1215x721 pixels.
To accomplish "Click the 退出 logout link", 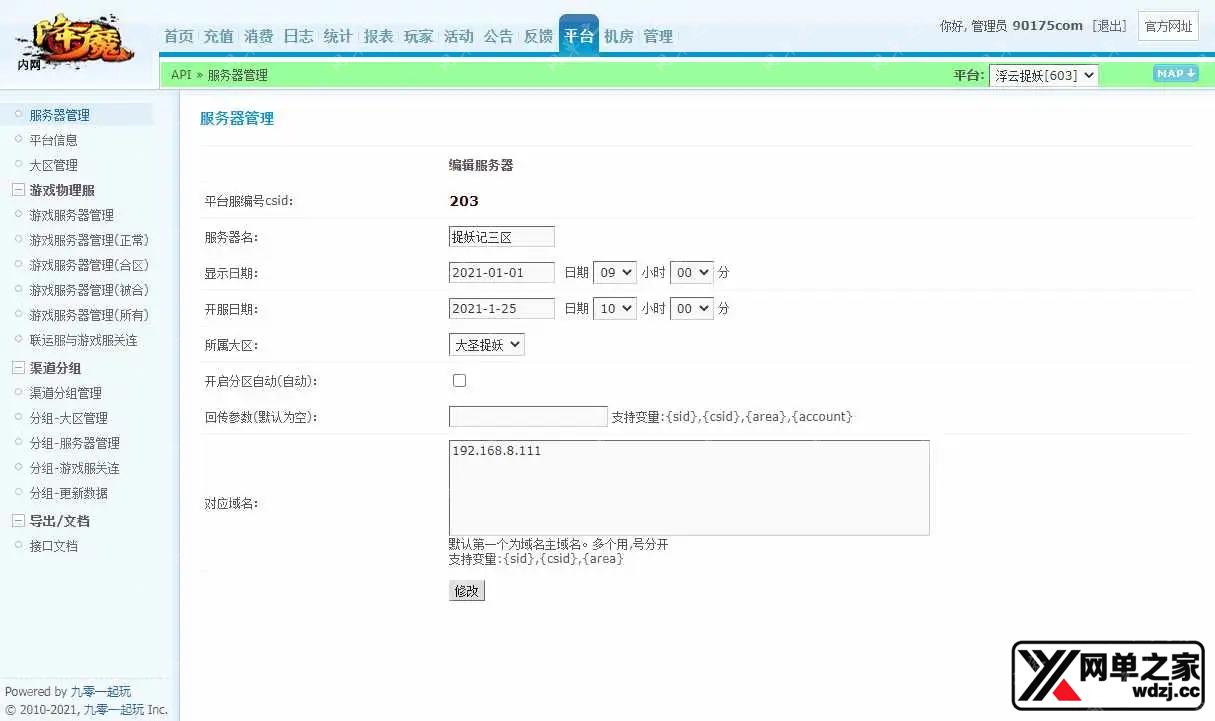I will [x=1109, y=26].
